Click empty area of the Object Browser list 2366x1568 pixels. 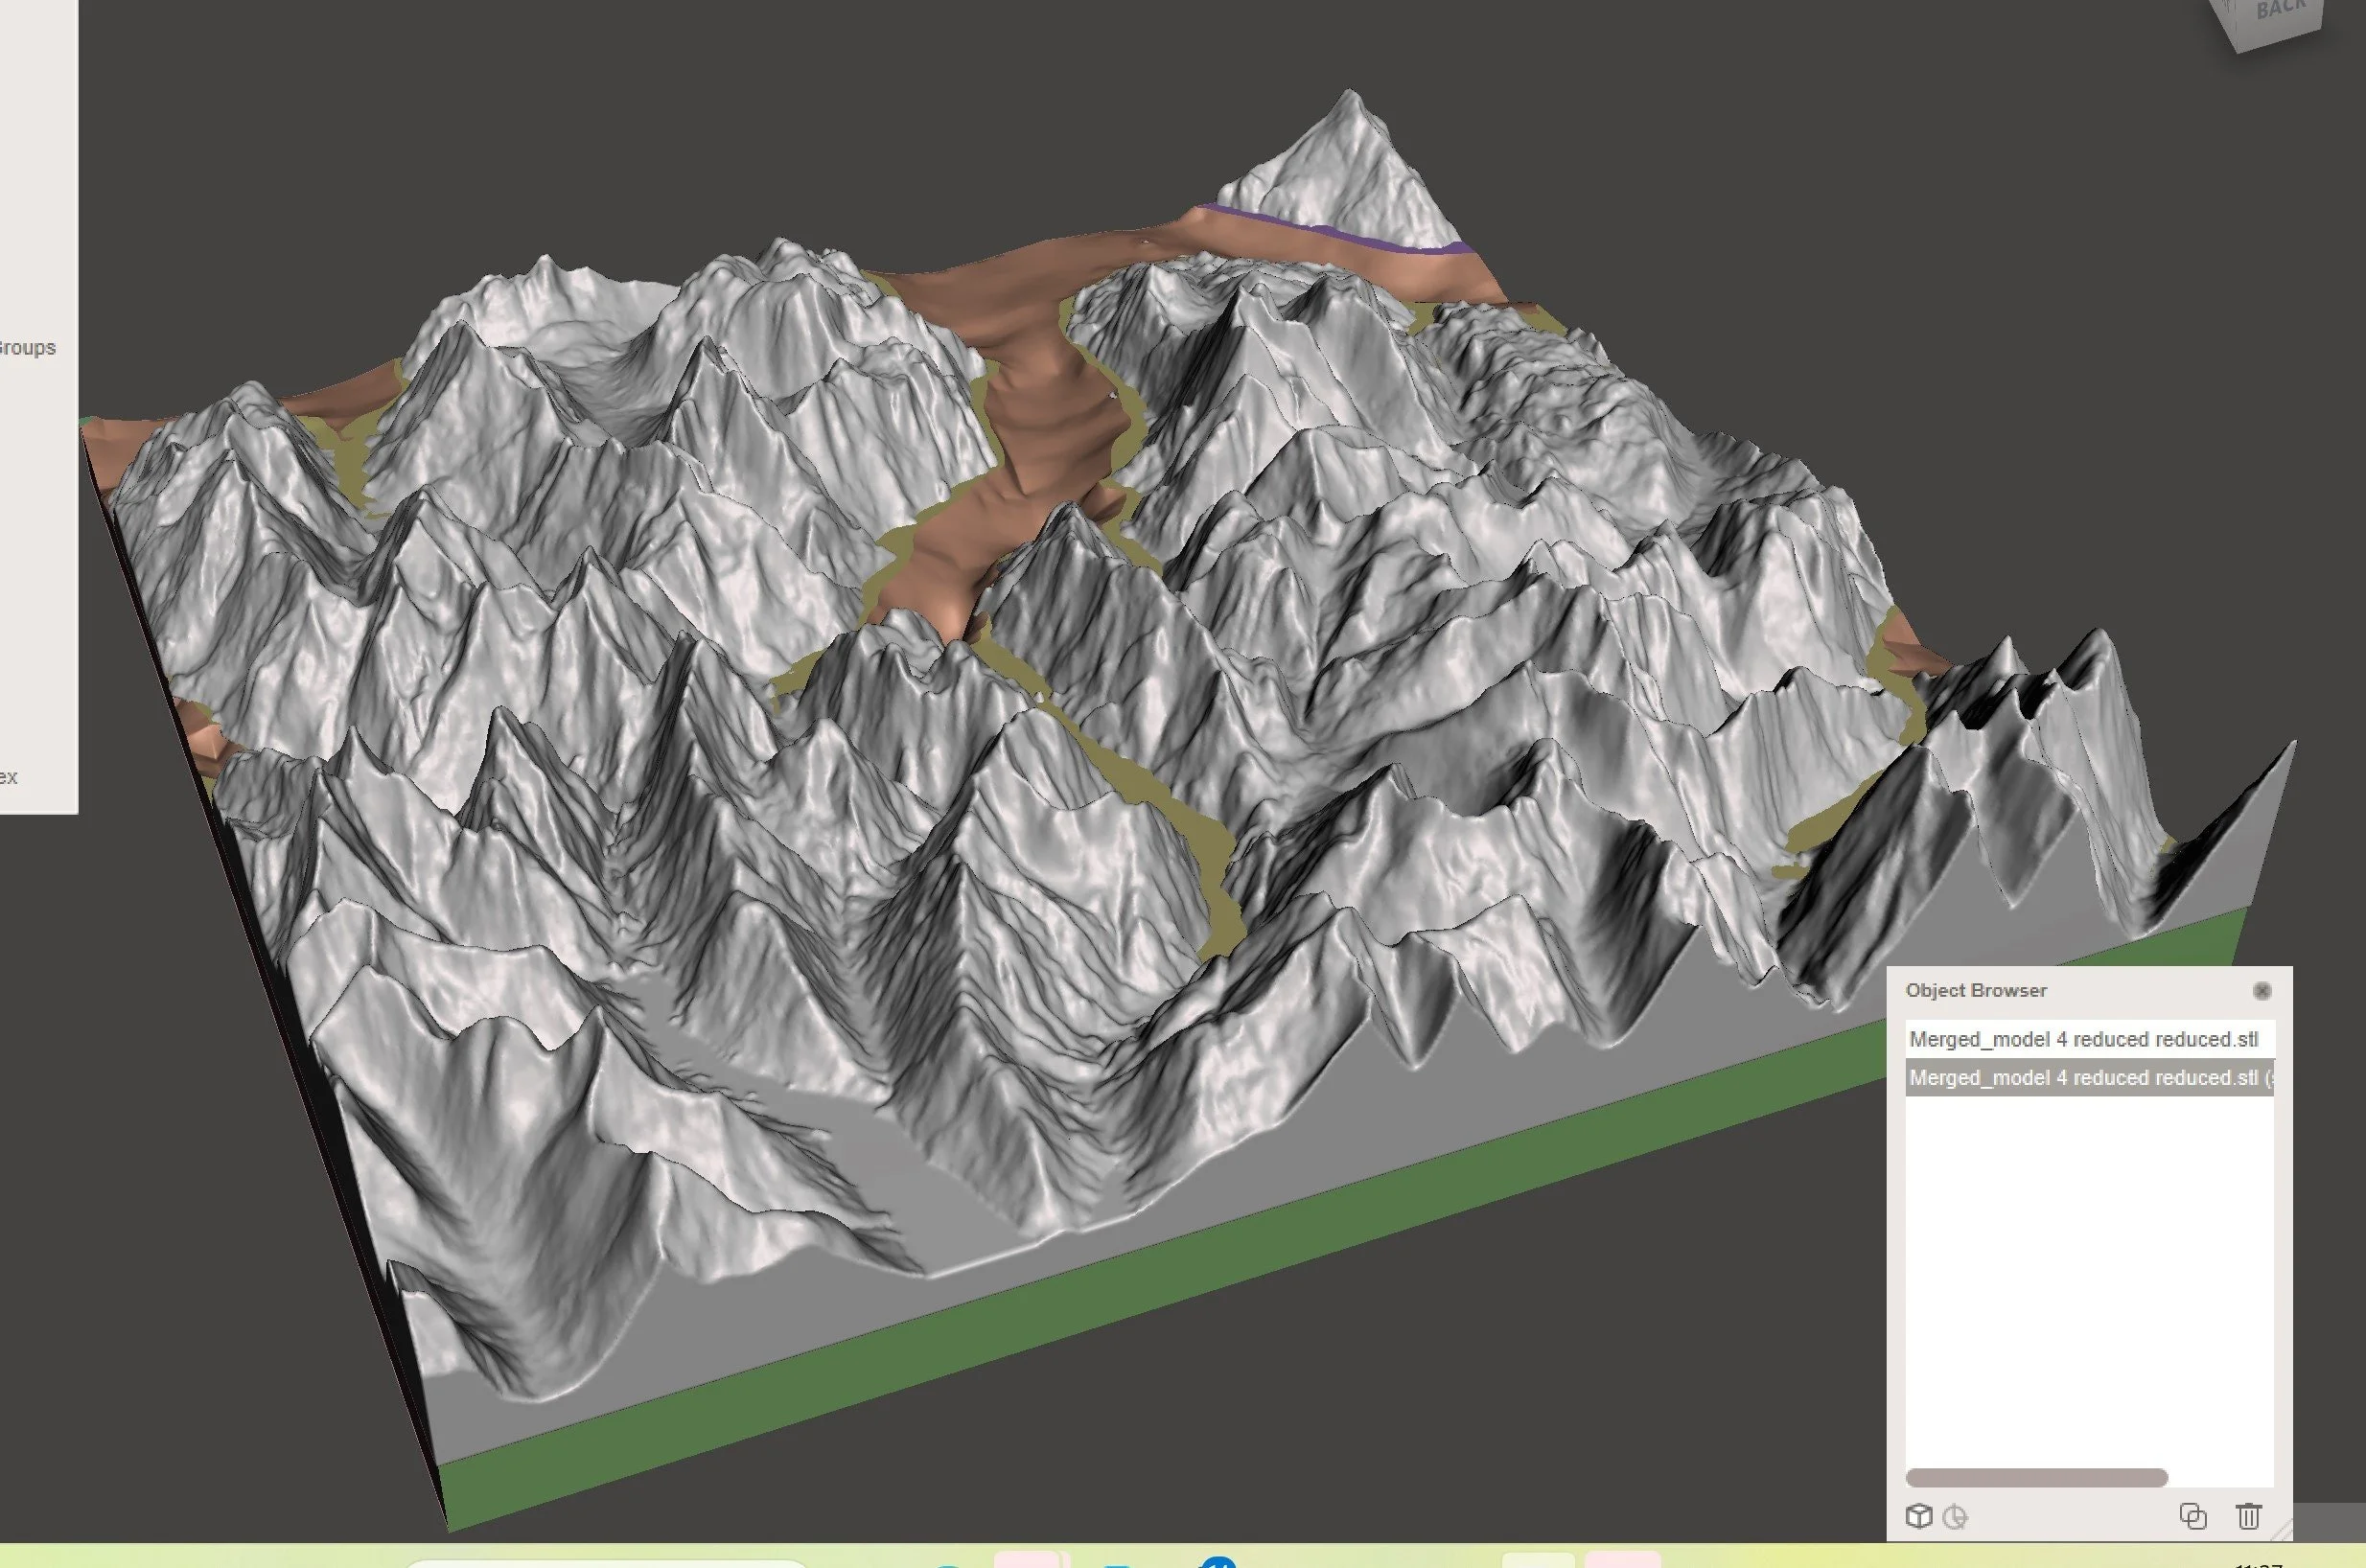pyautogui.click(x=2088, y=1280)
